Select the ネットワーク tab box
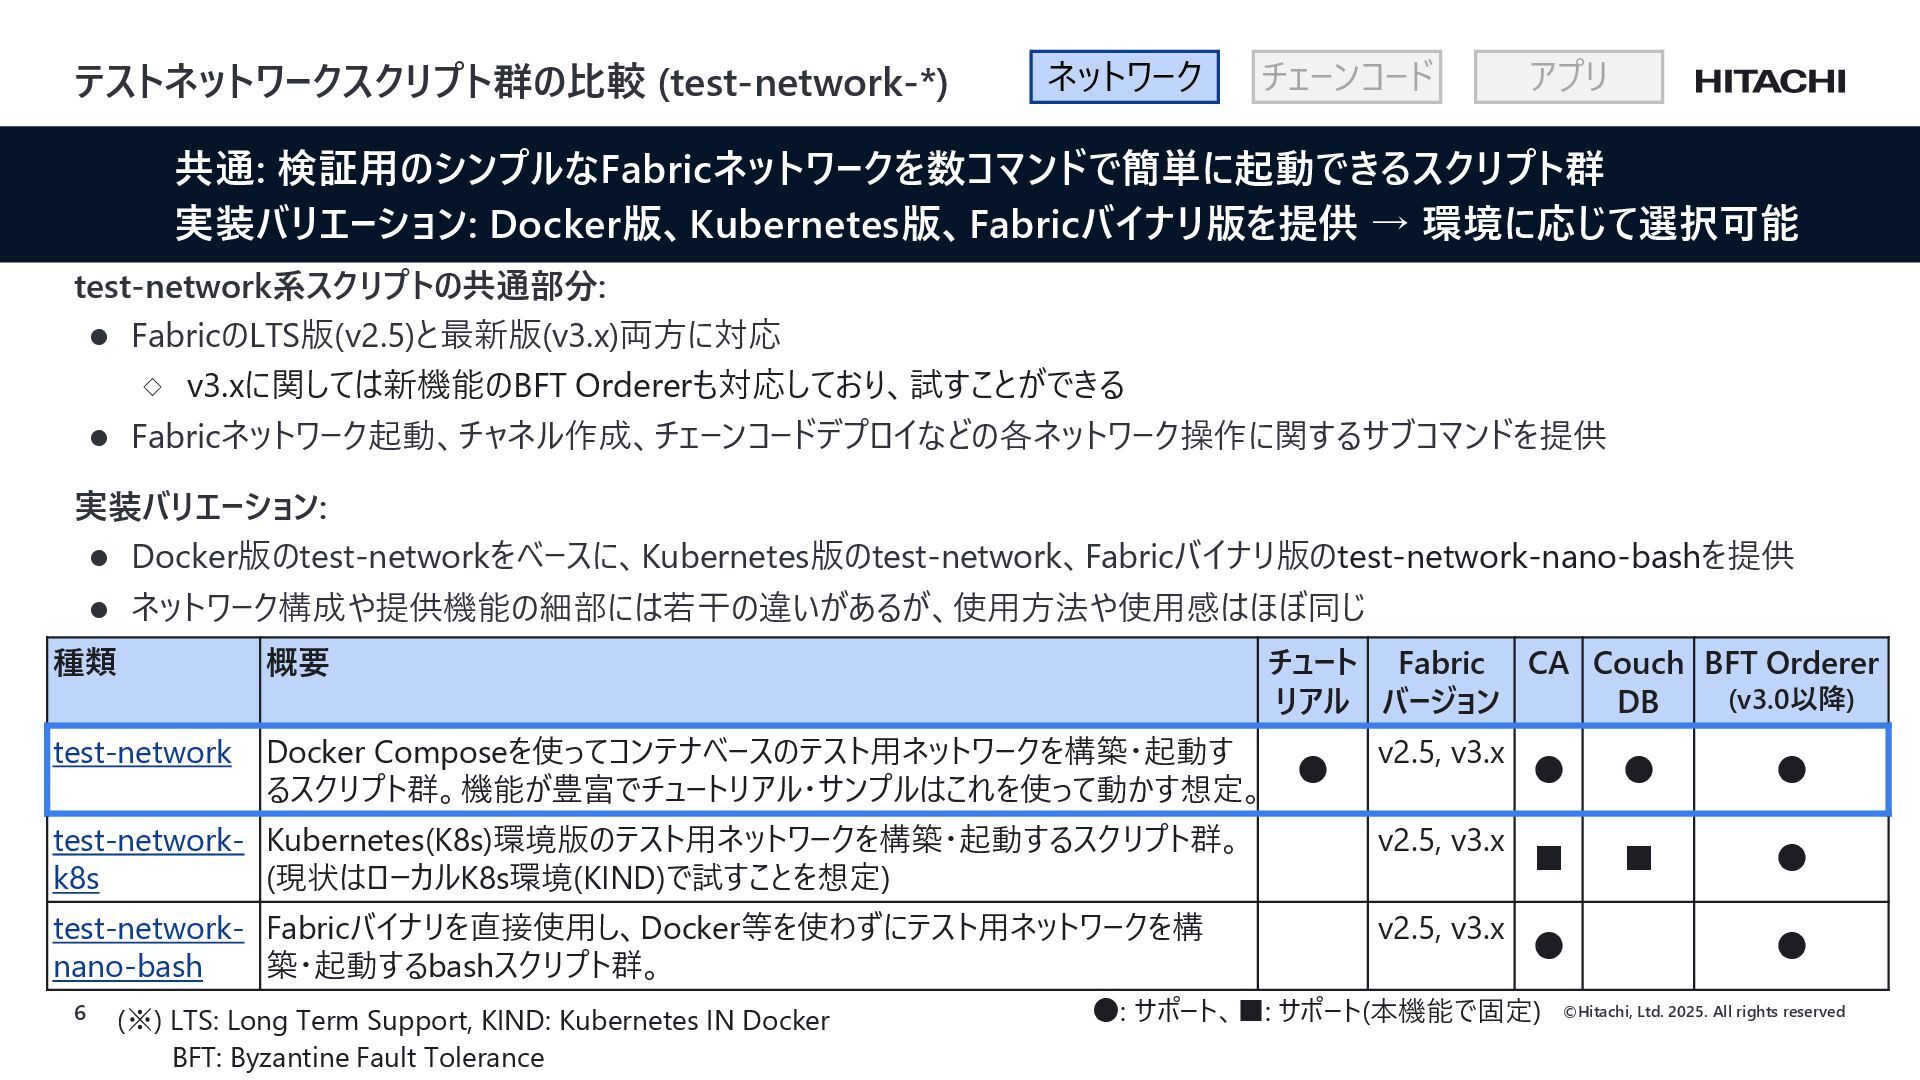 point(1124,77)
